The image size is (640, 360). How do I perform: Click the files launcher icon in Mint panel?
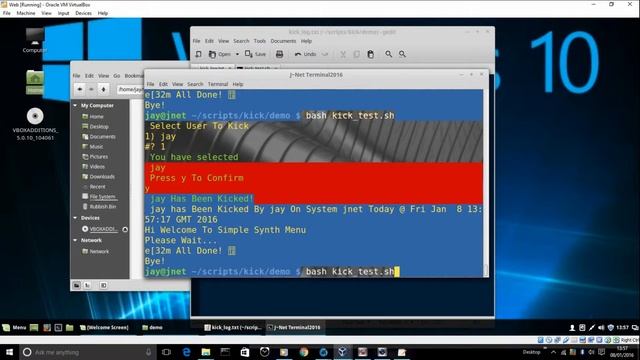point(69,327)
